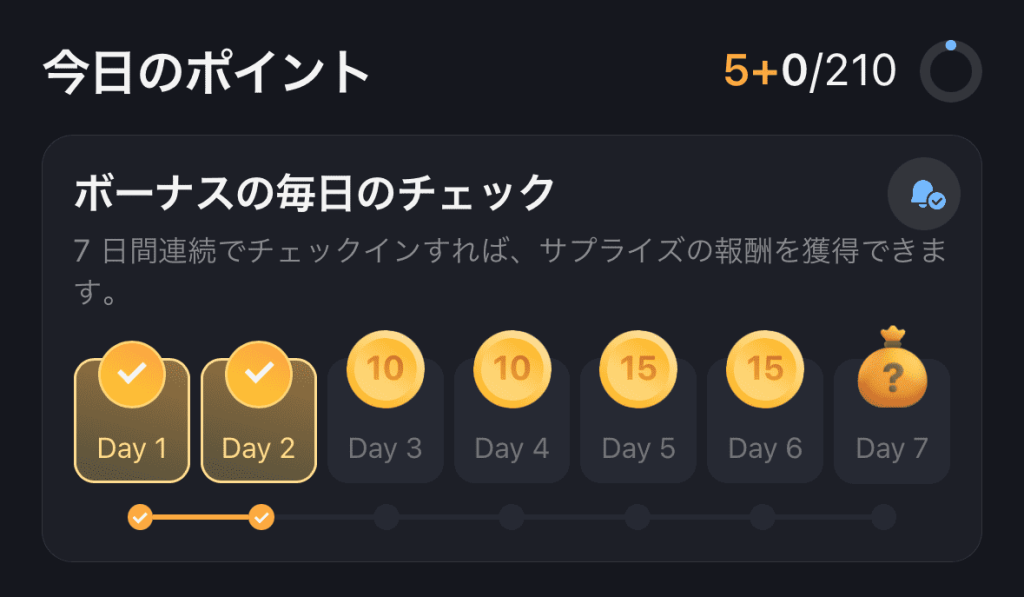Viewport: 1024px width, 597px height.
Task: Click the orange progress line segment
Action: pyautogui.click(x=200, y=517)
